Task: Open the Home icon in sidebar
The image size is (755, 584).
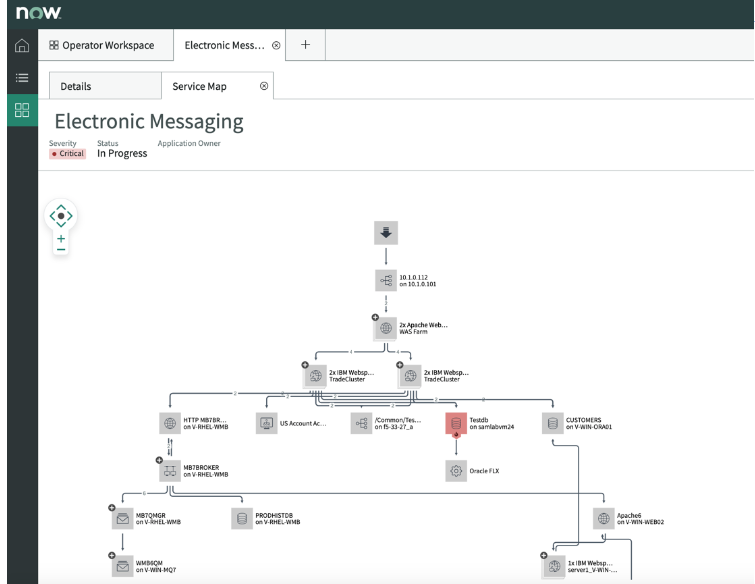Action: (22, 46)
